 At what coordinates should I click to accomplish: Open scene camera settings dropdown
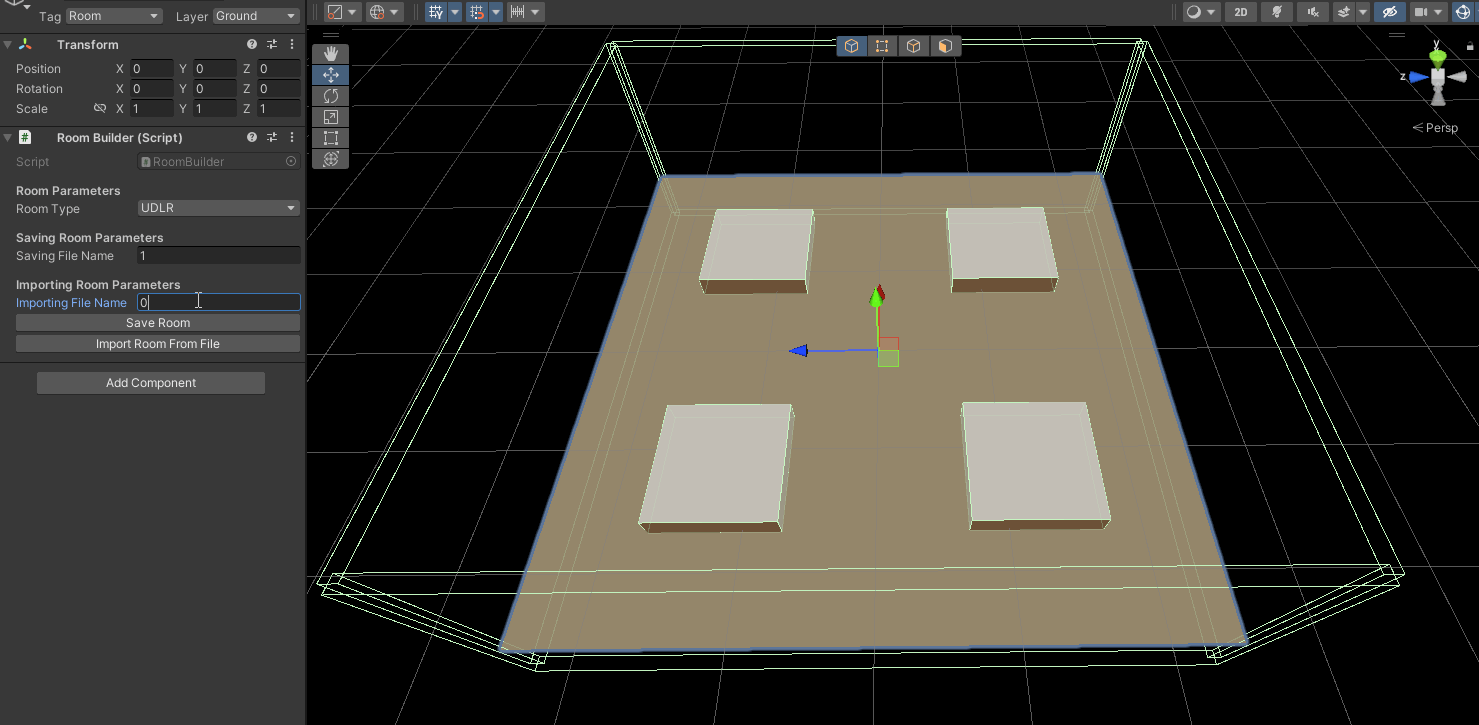pyautogui.click(x=1427, y=12)
